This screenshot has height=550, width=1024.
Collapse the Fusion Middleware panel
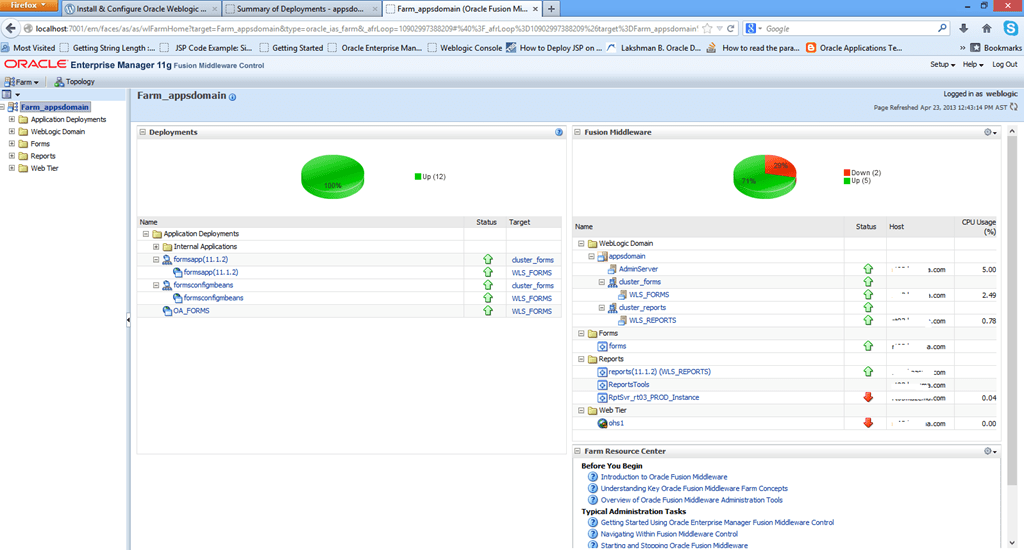point(577,132)
